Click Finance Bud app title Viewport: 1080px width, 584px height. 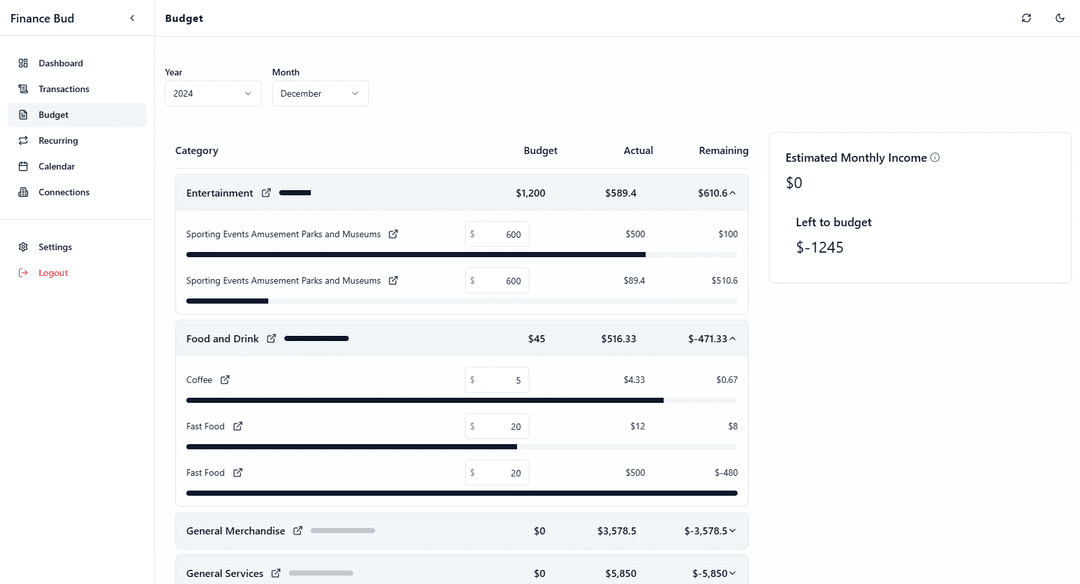point(42,19)
